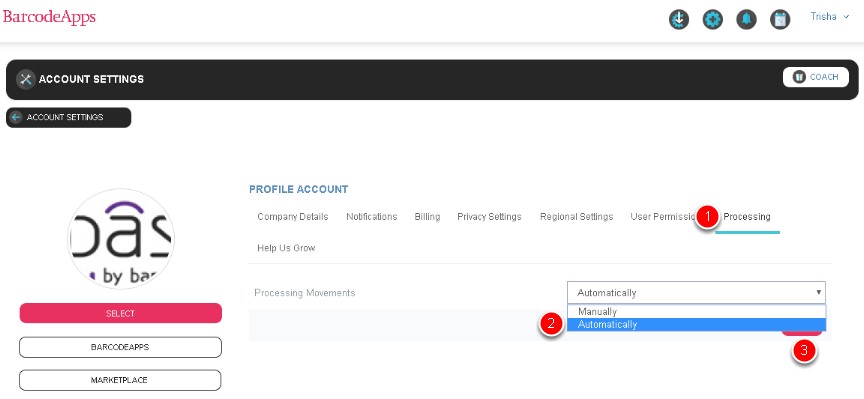The height and width of the screenshot is (399, 864).
Task: Click the Marketplace button
Action: (x=121, y=380)
